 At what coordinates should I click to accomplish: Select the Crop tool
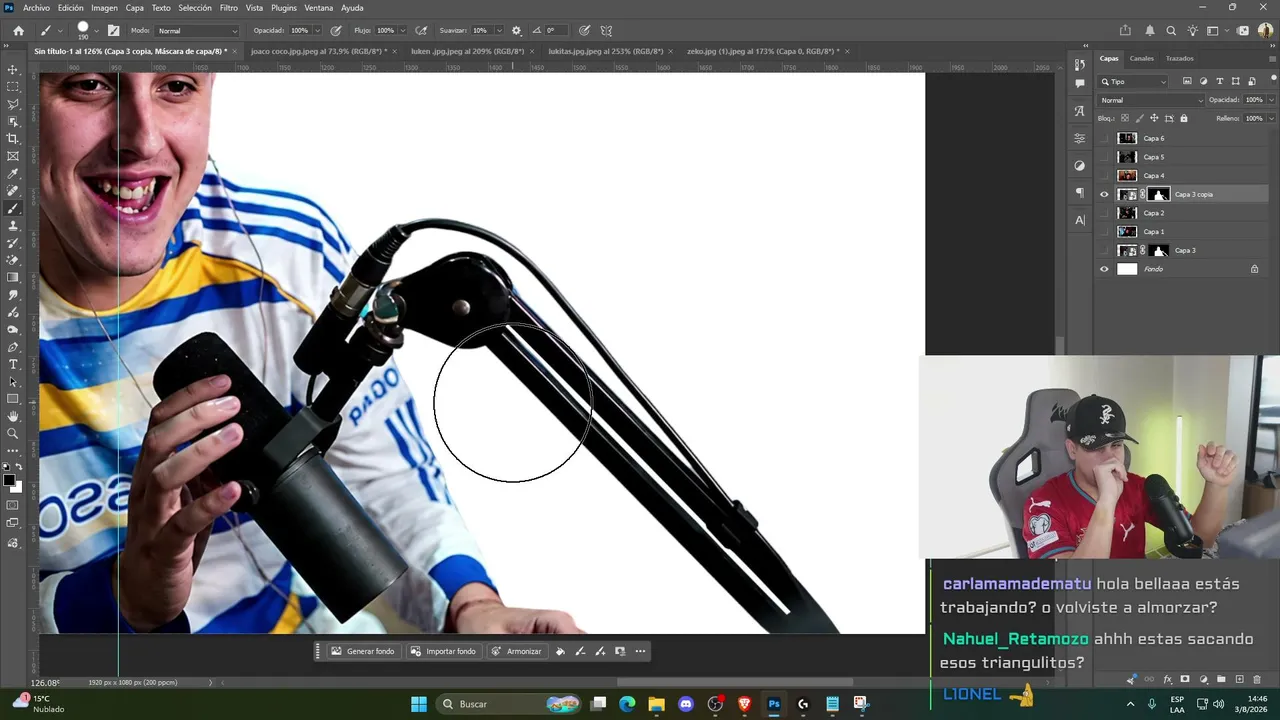pyautogui.click(x=13, y=139)
